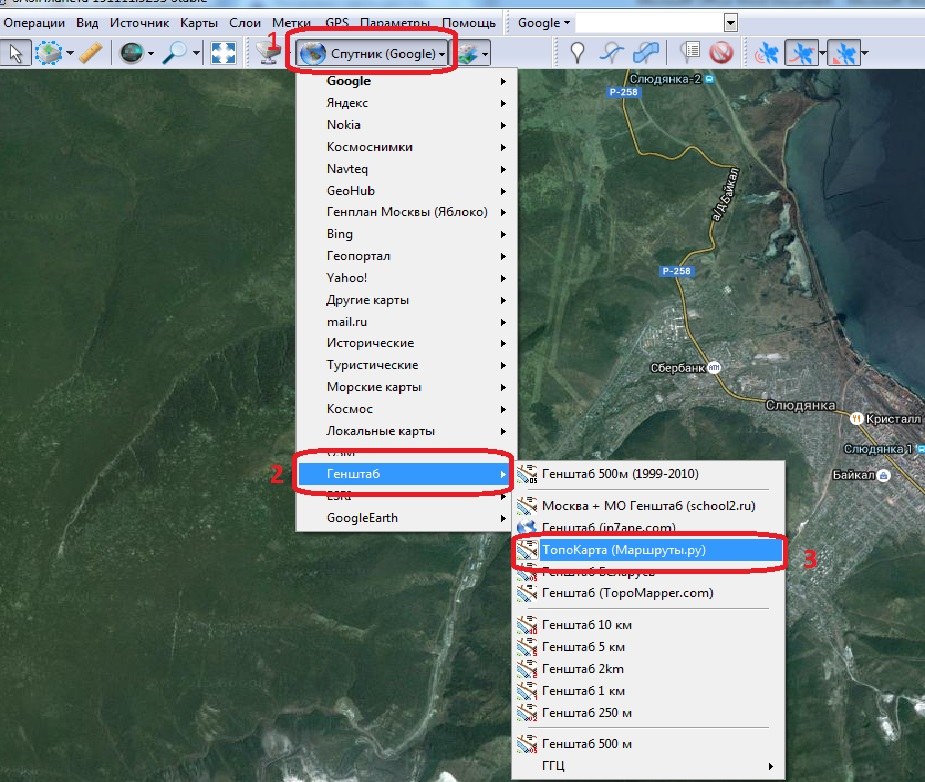
Task: Open the GPS menu
Action: [x=337, y=23]
